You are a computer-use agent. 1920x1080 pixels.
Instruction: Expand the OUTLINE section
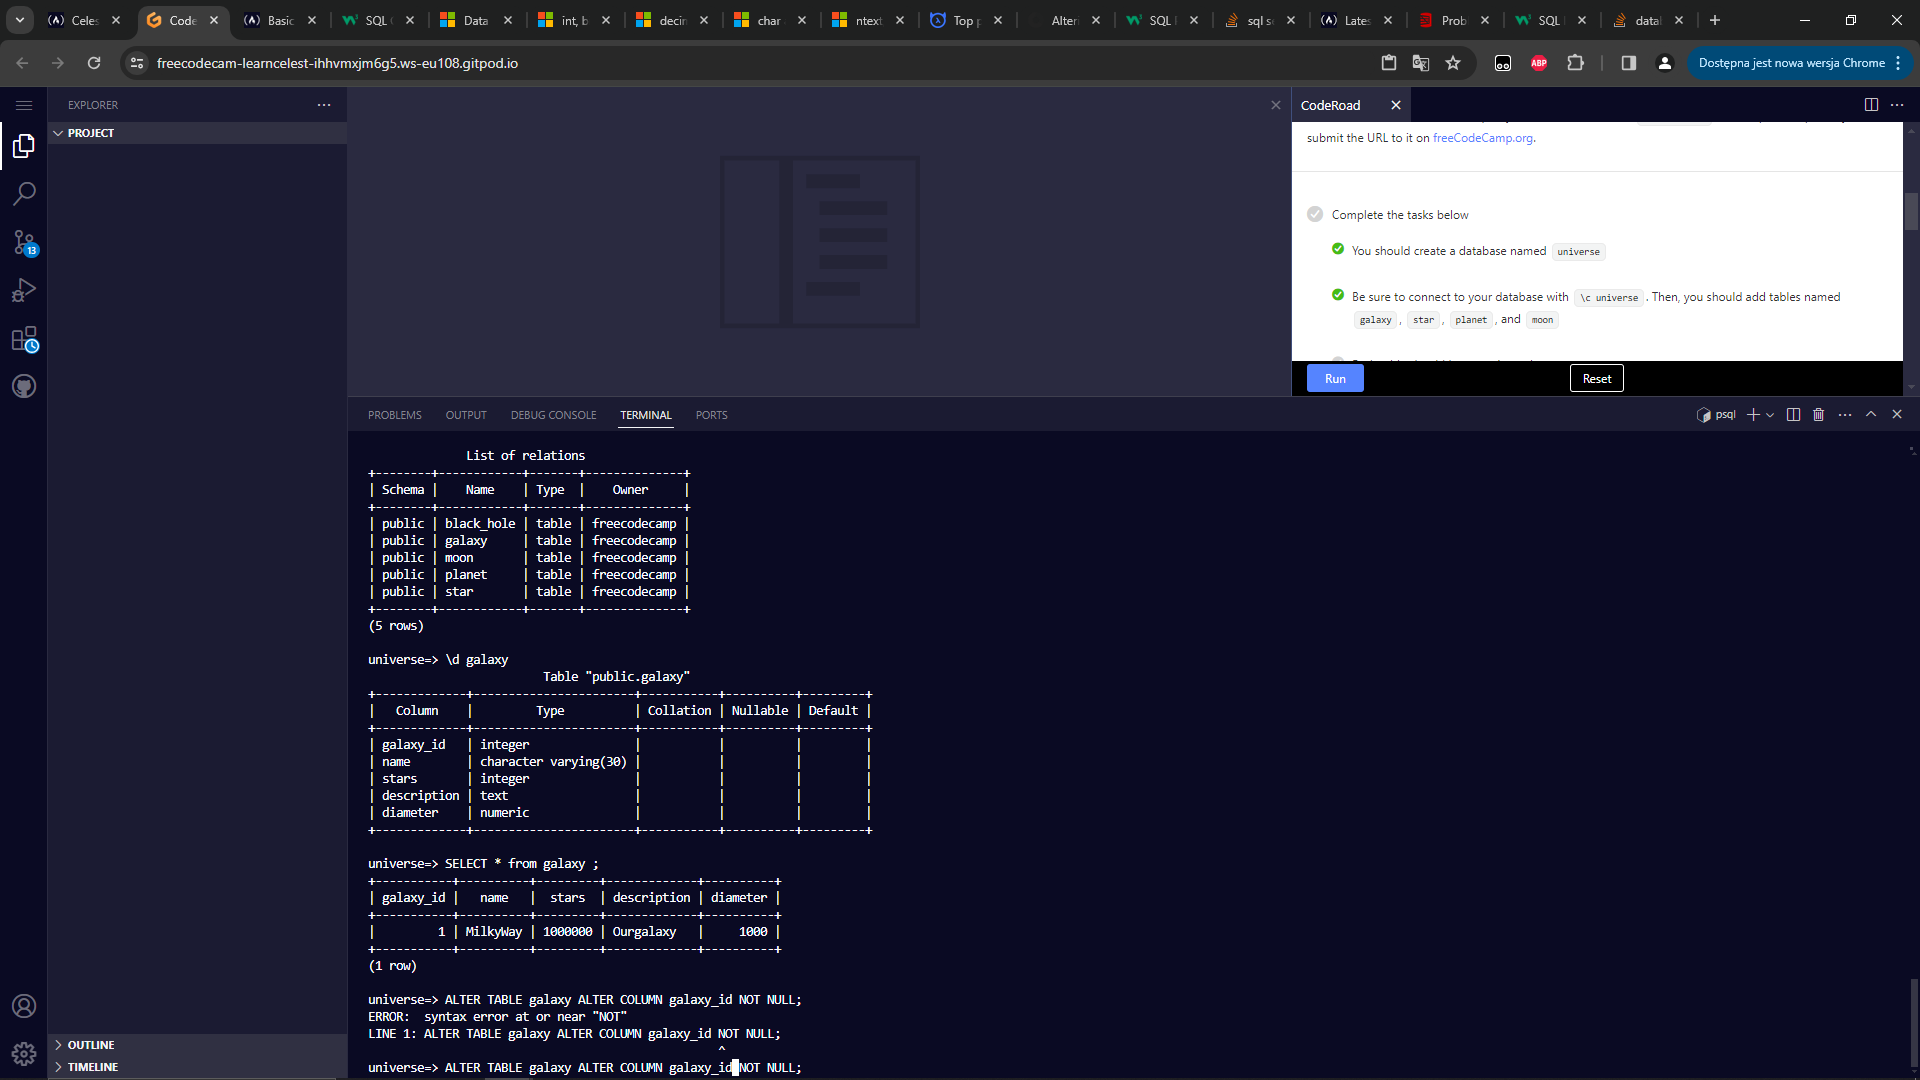point(90,1045)
